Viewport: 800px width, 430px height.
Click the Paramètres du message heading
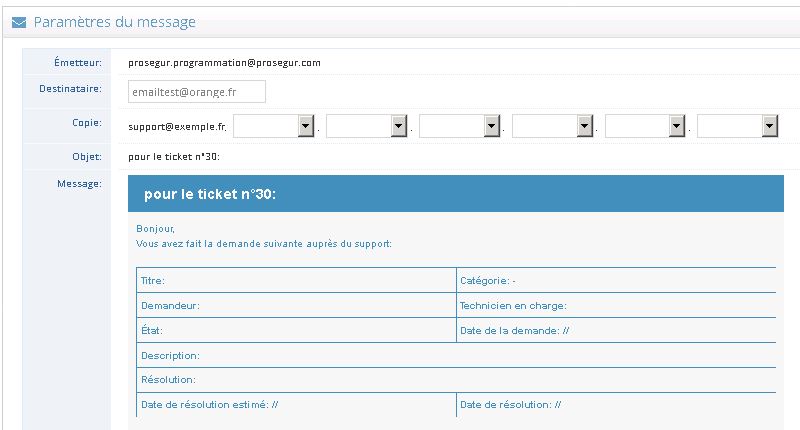pos(115,22)
